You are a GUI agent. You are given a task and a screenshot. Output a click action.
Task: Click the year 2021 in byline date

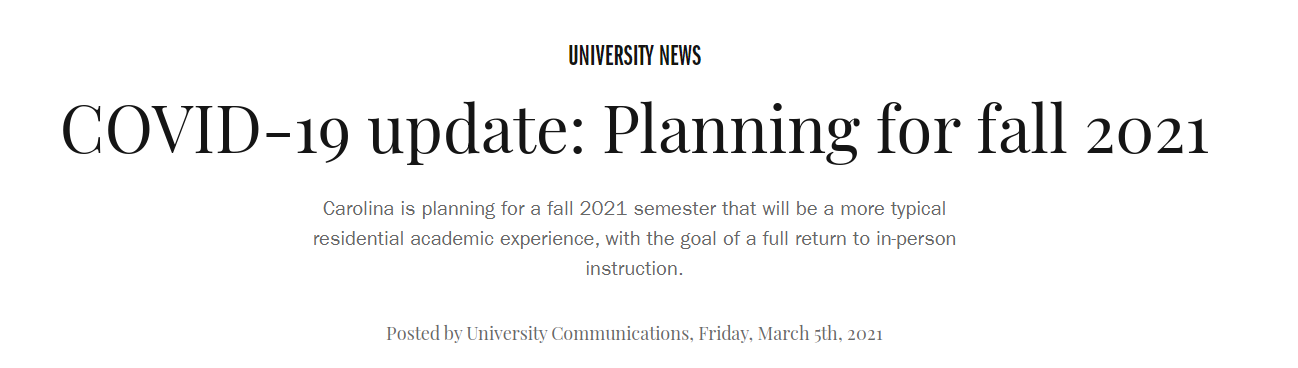[865, 333]
